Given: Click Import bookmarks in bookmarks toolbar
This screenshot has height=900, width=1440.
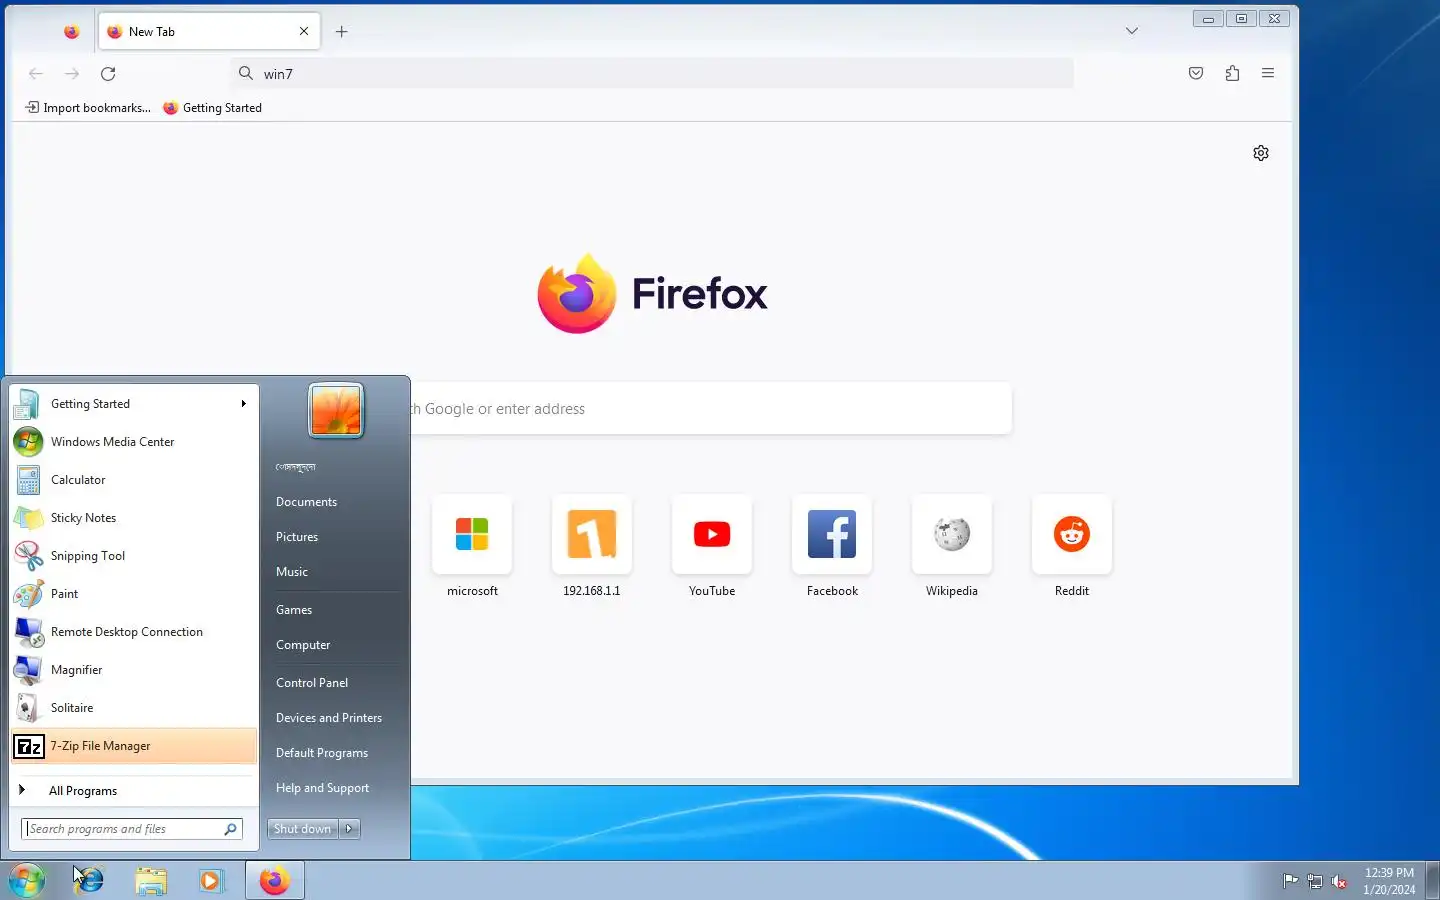Looking at the screenshot, I should pos(88,108).
